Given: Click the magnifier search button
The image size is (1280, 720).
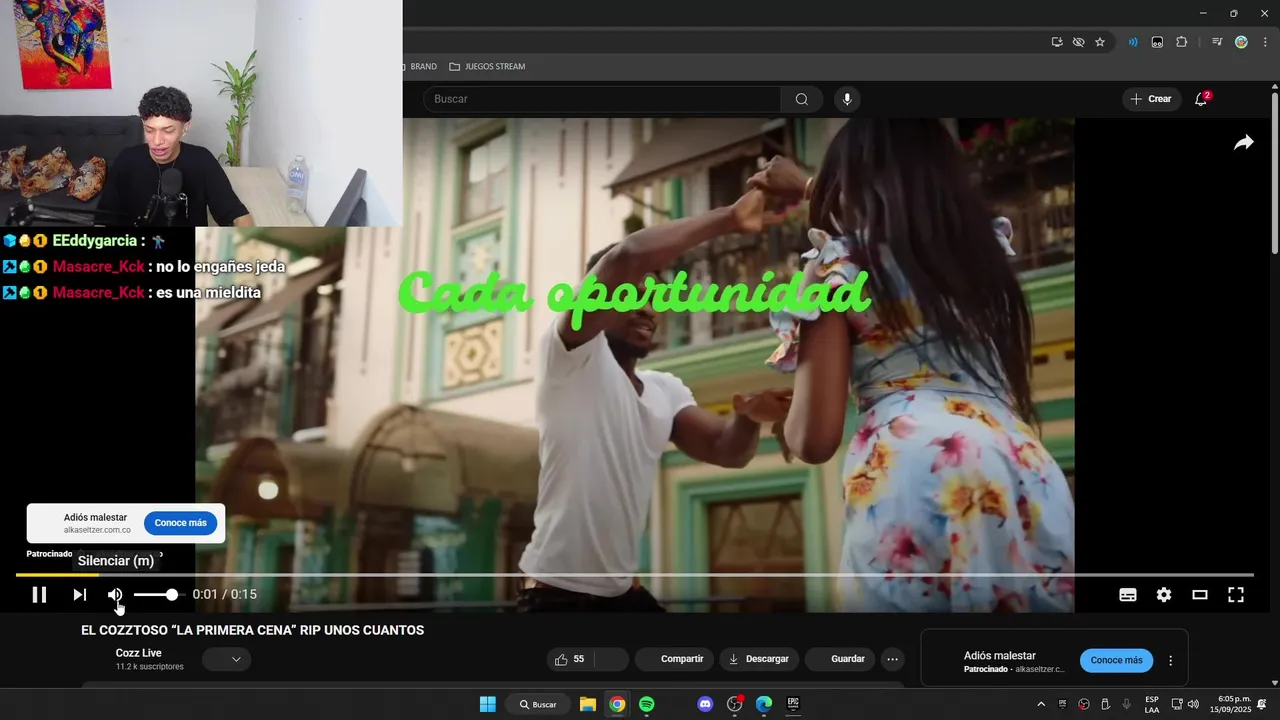Looking at the screenshot, I should [x=802, y=99].
